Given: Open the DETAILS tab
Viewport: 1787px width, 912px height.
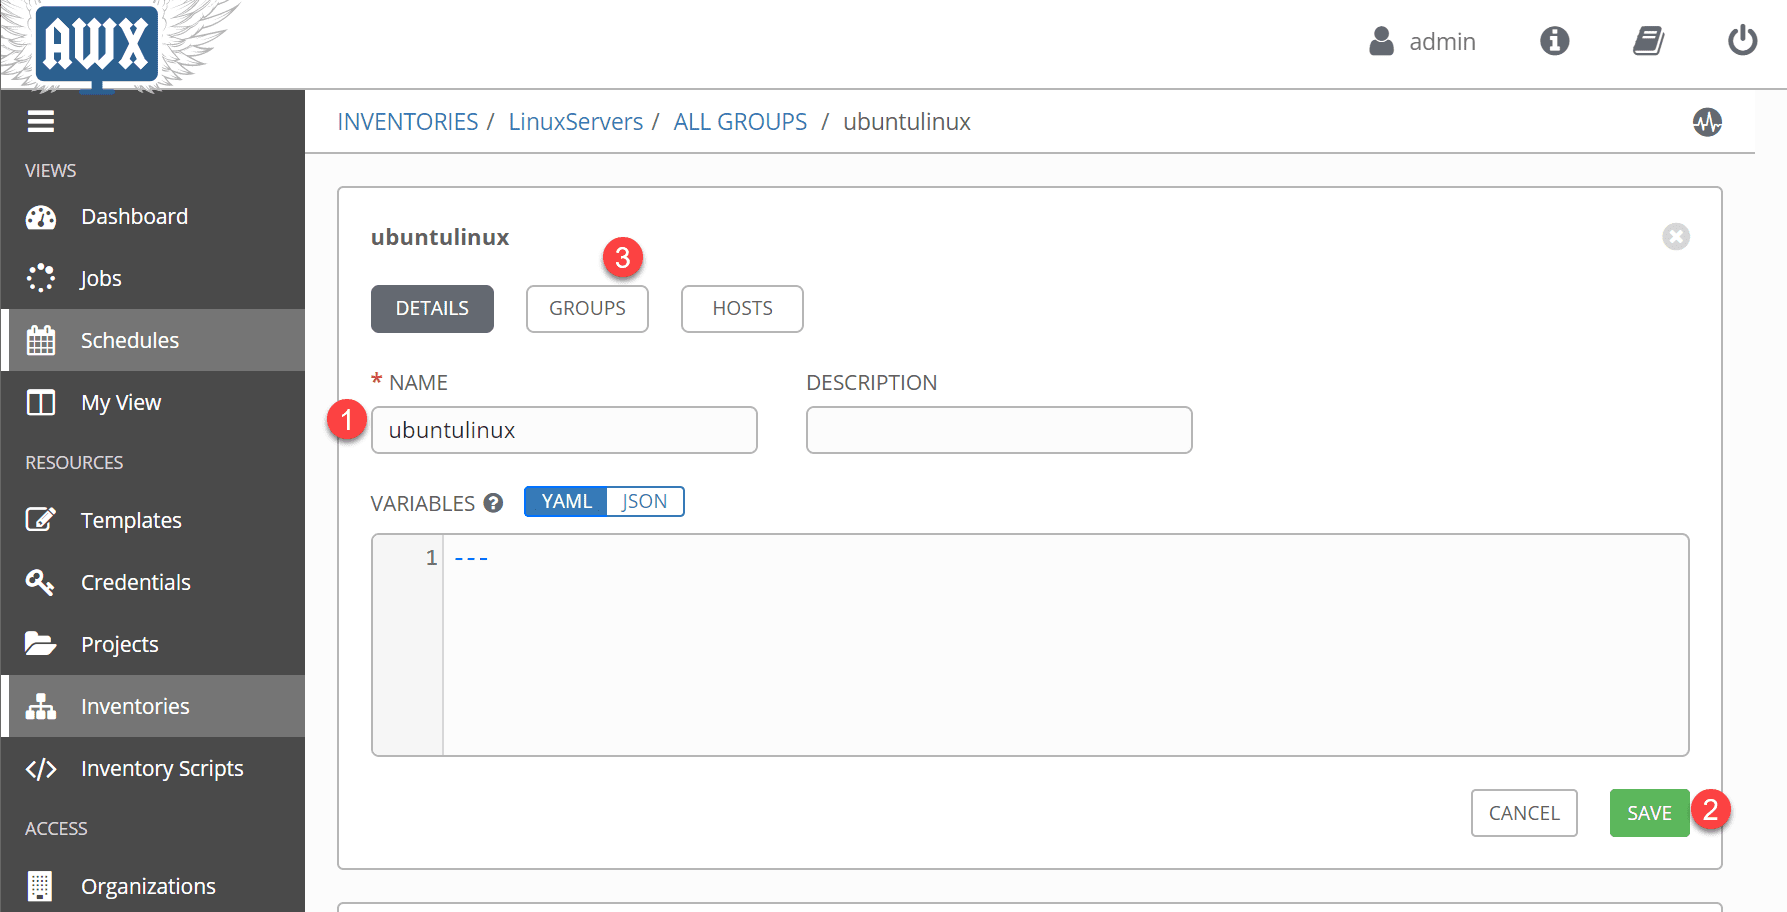Looking at the screenshot, I should tap(432, 309).
